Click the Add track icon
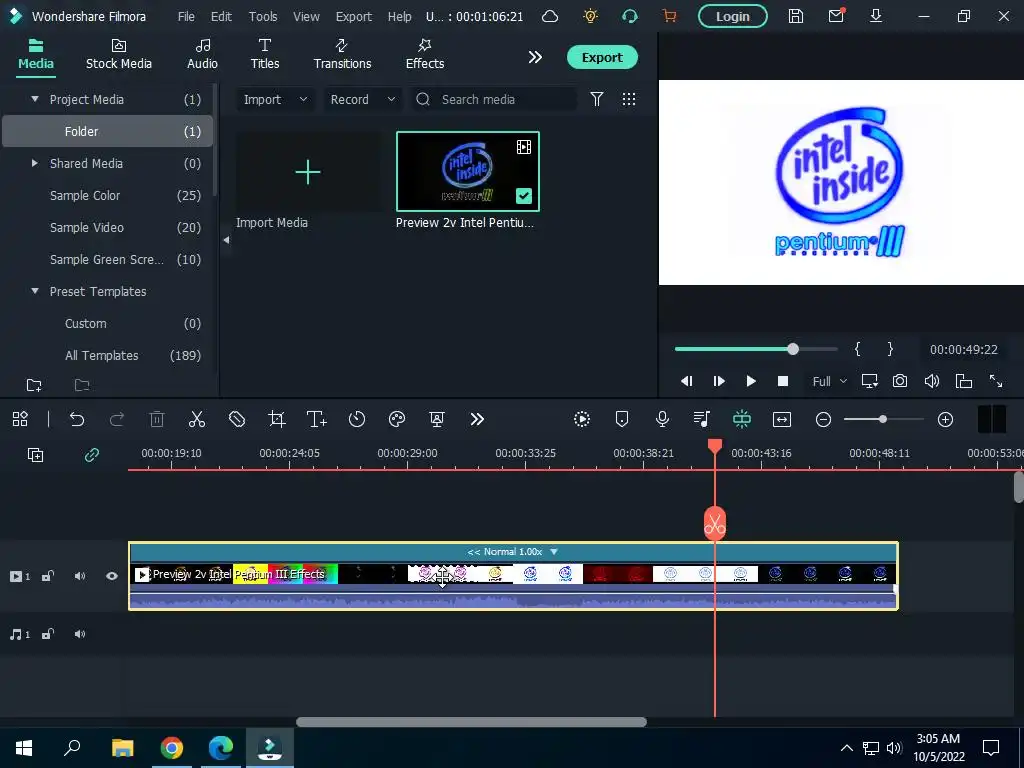The image size is (1024, 768). (35, 455)
